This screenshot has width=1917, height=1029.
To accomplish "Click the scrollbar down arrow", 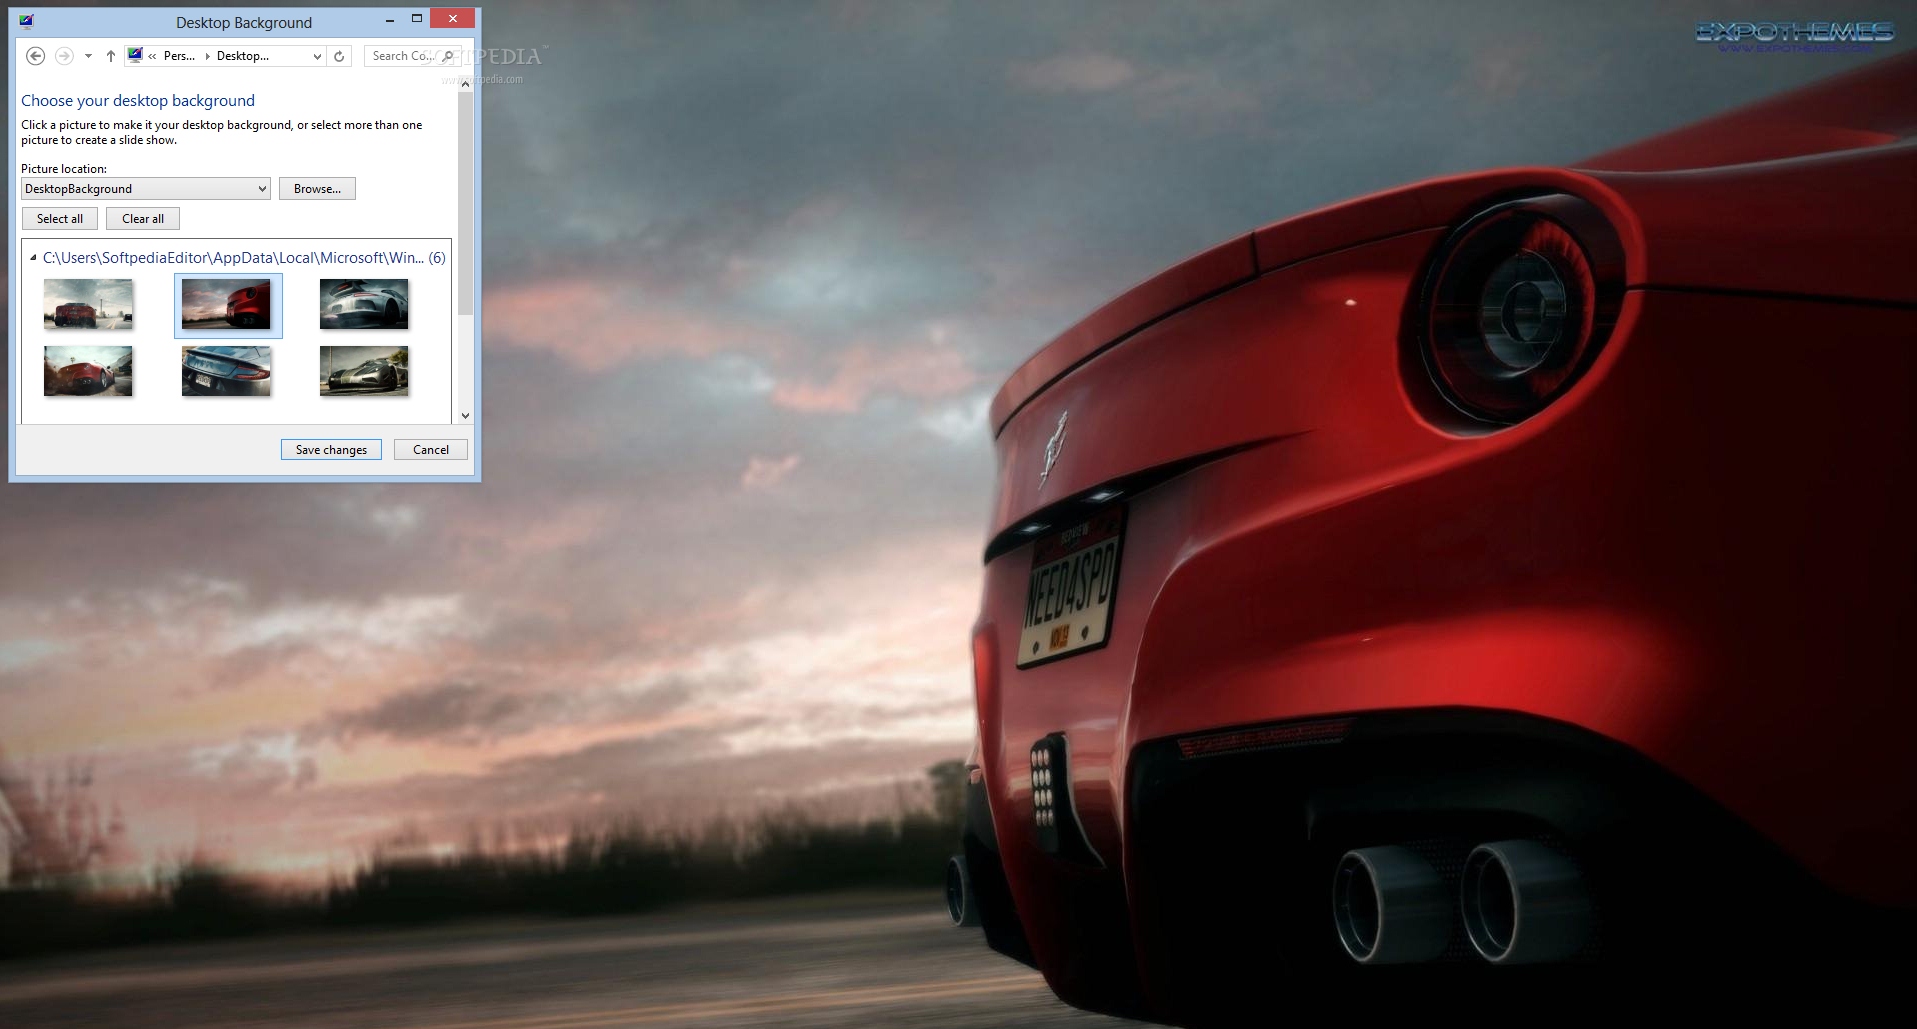I will [465, 416].
